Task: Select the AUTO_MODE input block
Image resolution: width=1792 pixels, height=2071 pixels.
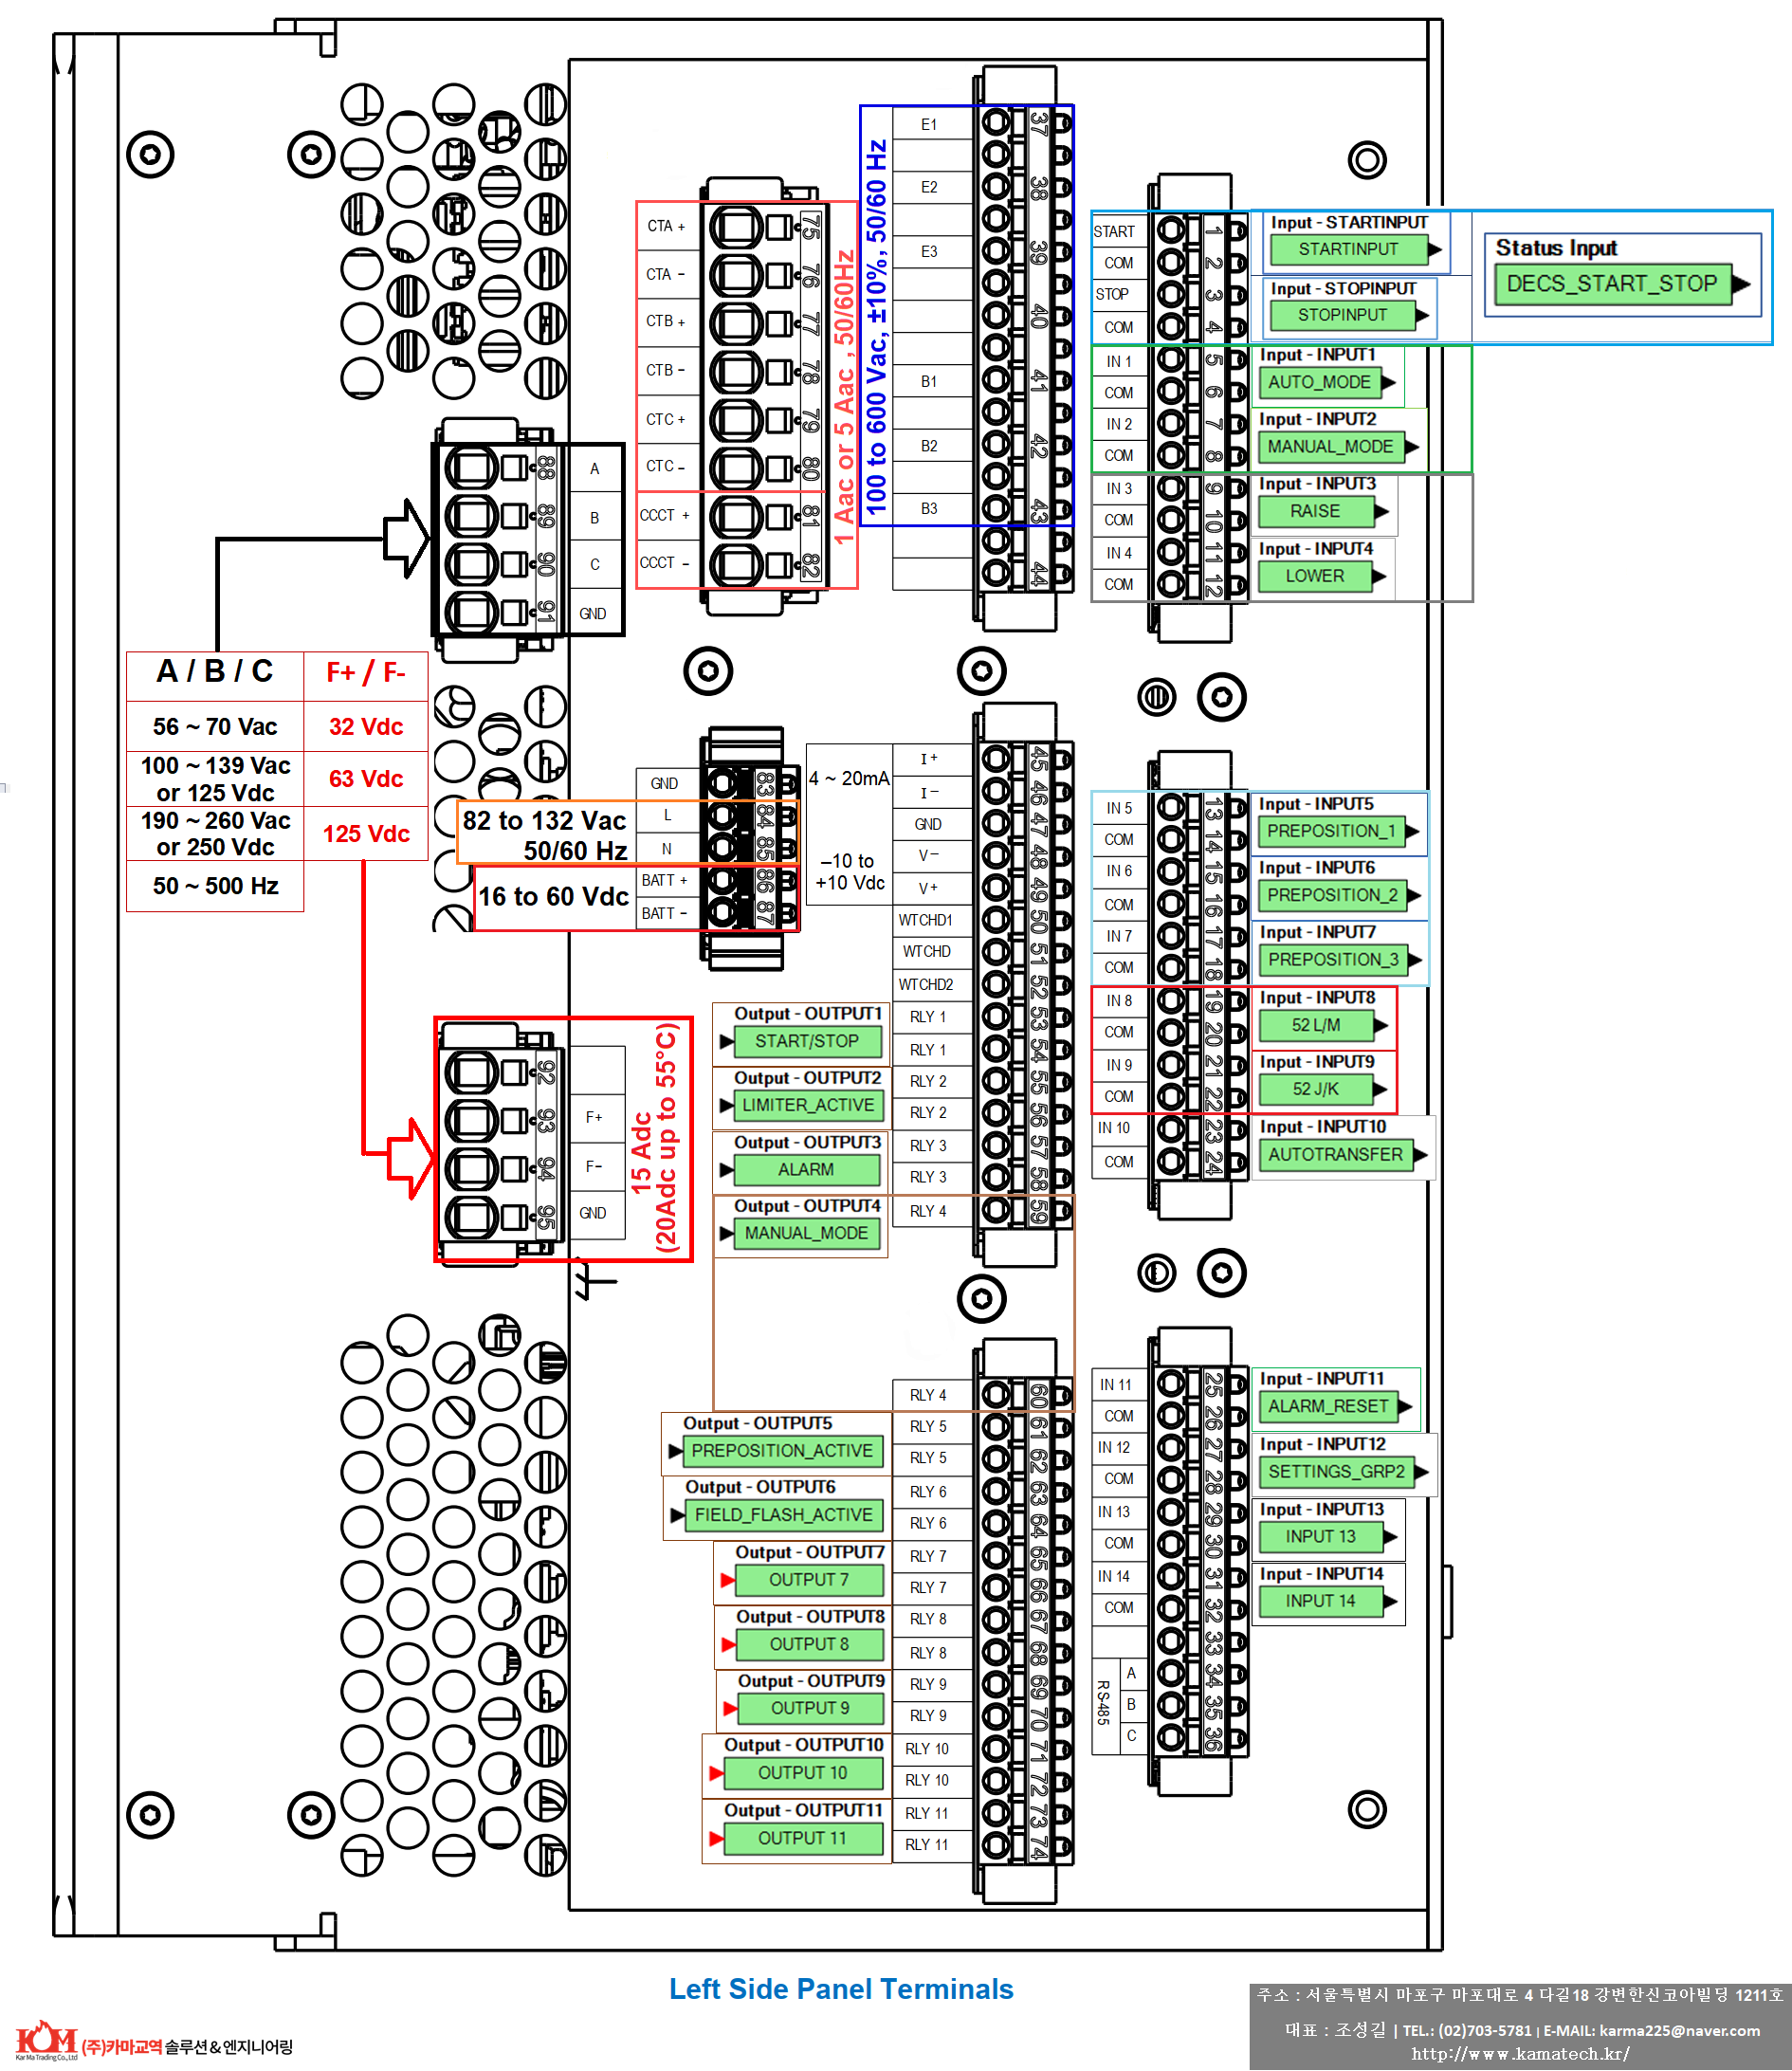Action: [1318, 382]
